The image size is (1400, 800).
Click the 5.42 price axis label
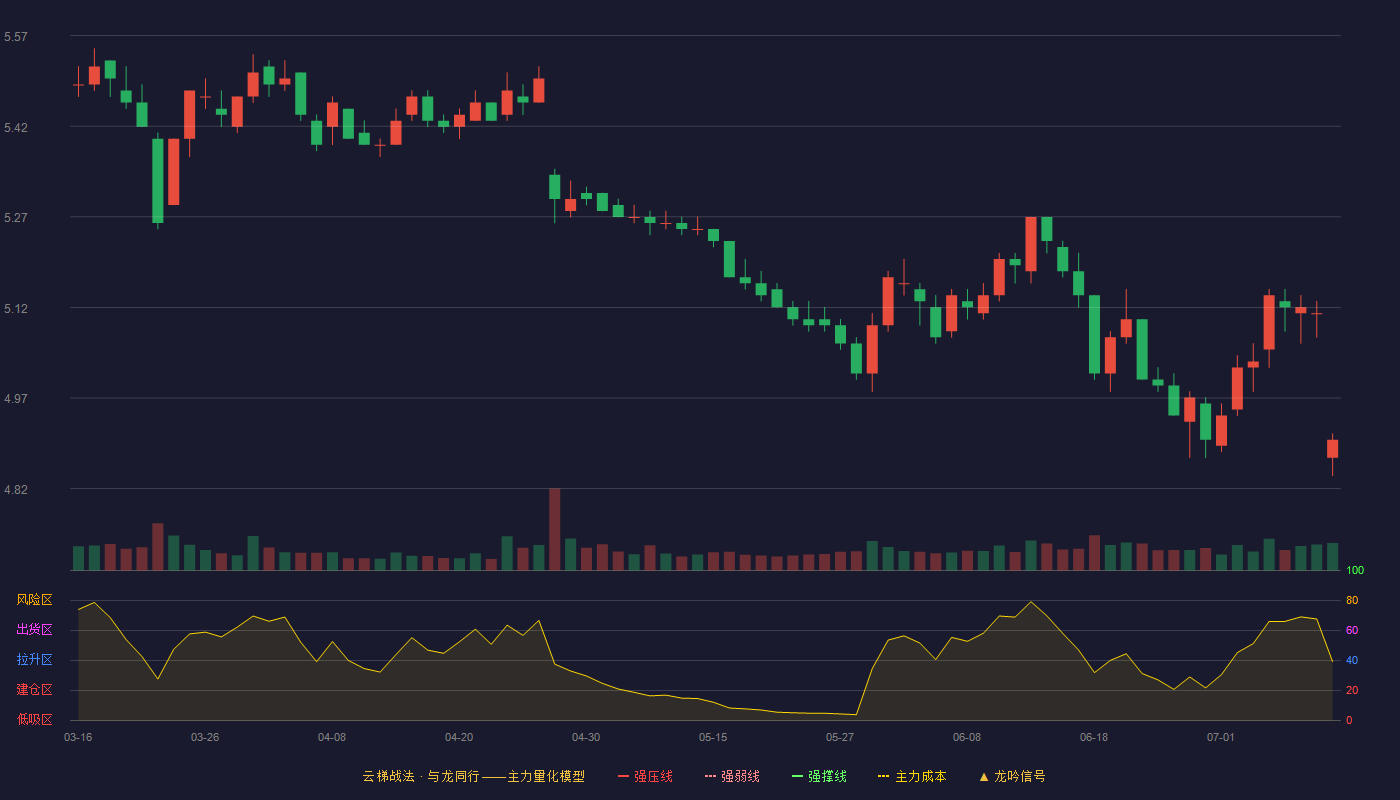16,128
